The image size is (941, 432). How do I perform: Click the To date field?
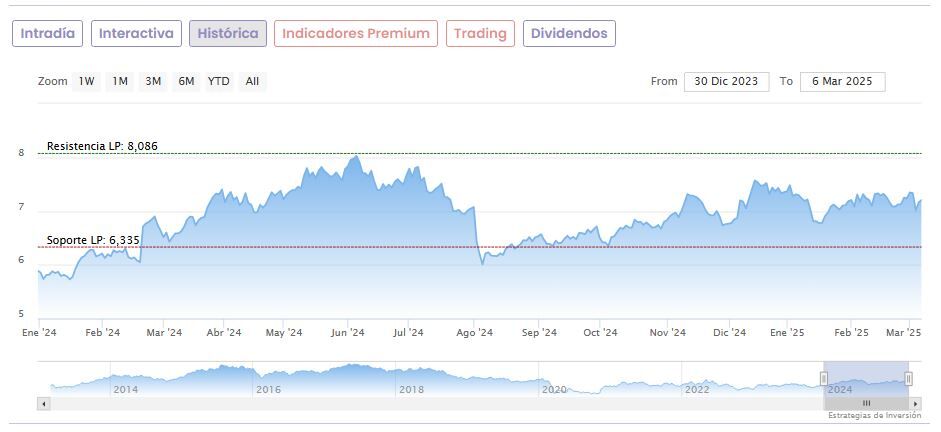click(x=842, y=82)
